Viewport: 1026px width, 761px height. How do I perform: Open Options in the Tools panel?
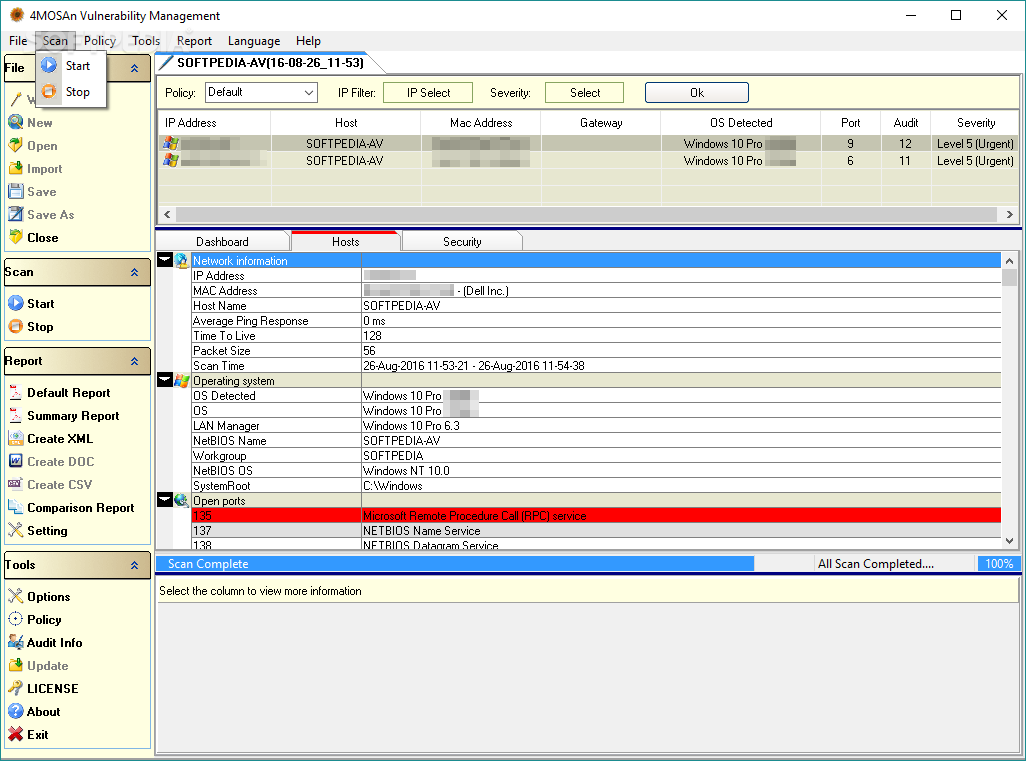pos(39,597)
